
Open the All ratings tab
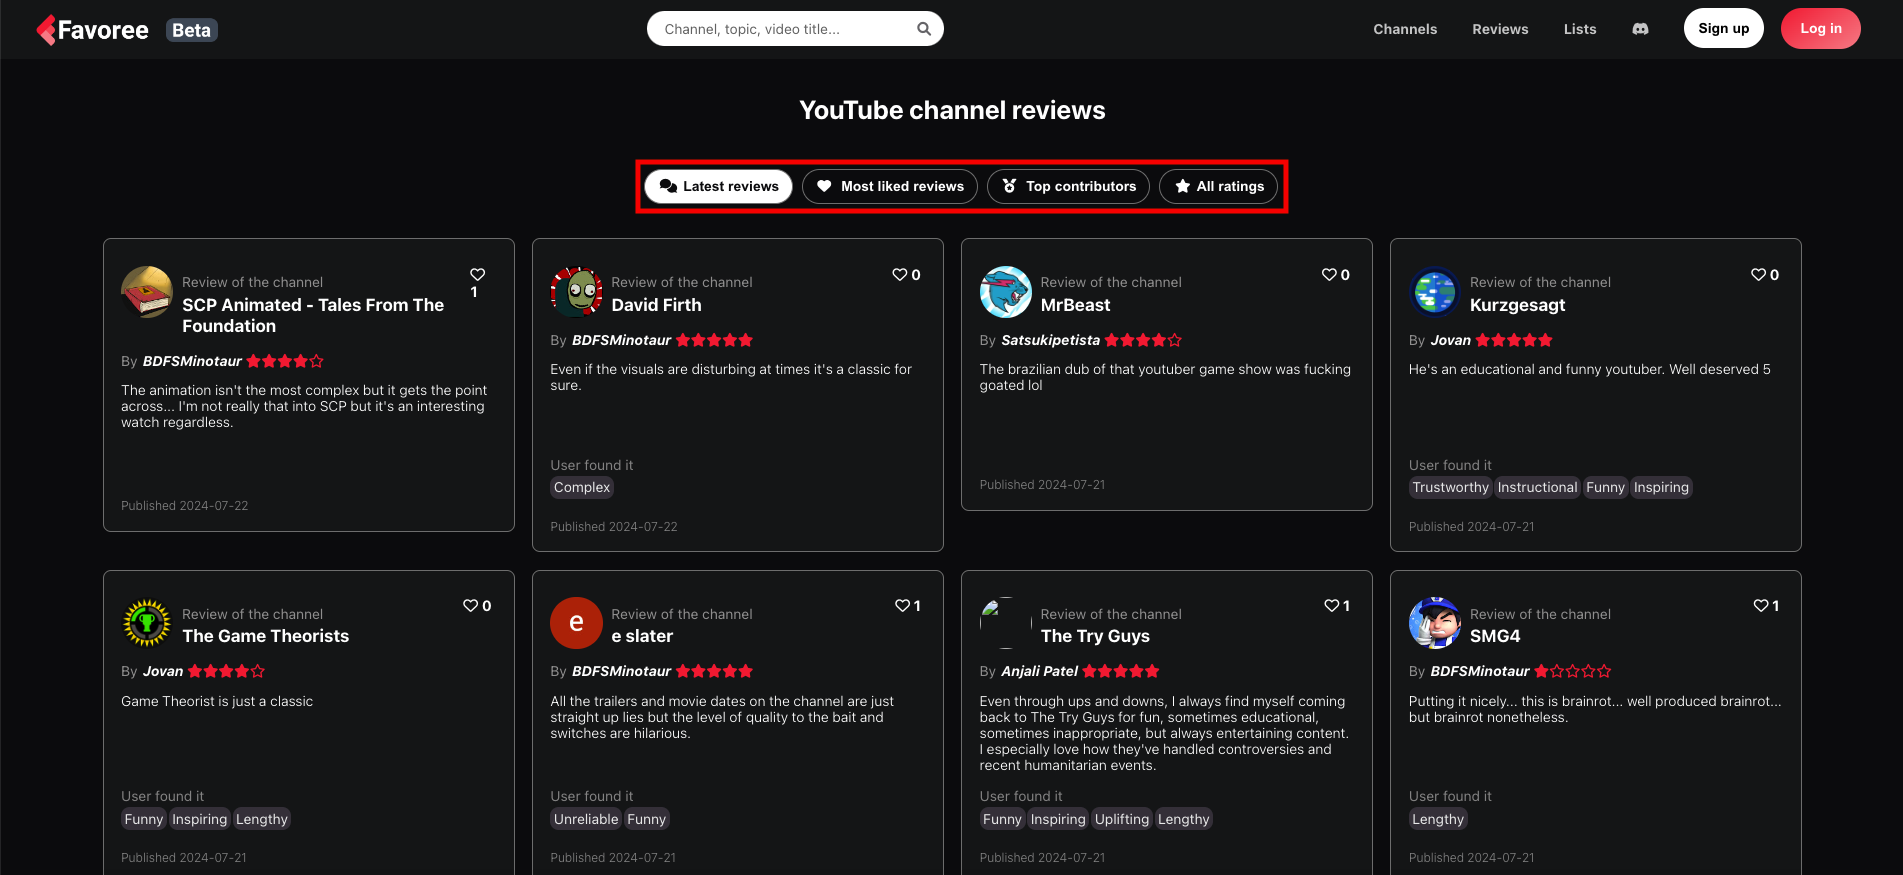(x=1218, y=186)
